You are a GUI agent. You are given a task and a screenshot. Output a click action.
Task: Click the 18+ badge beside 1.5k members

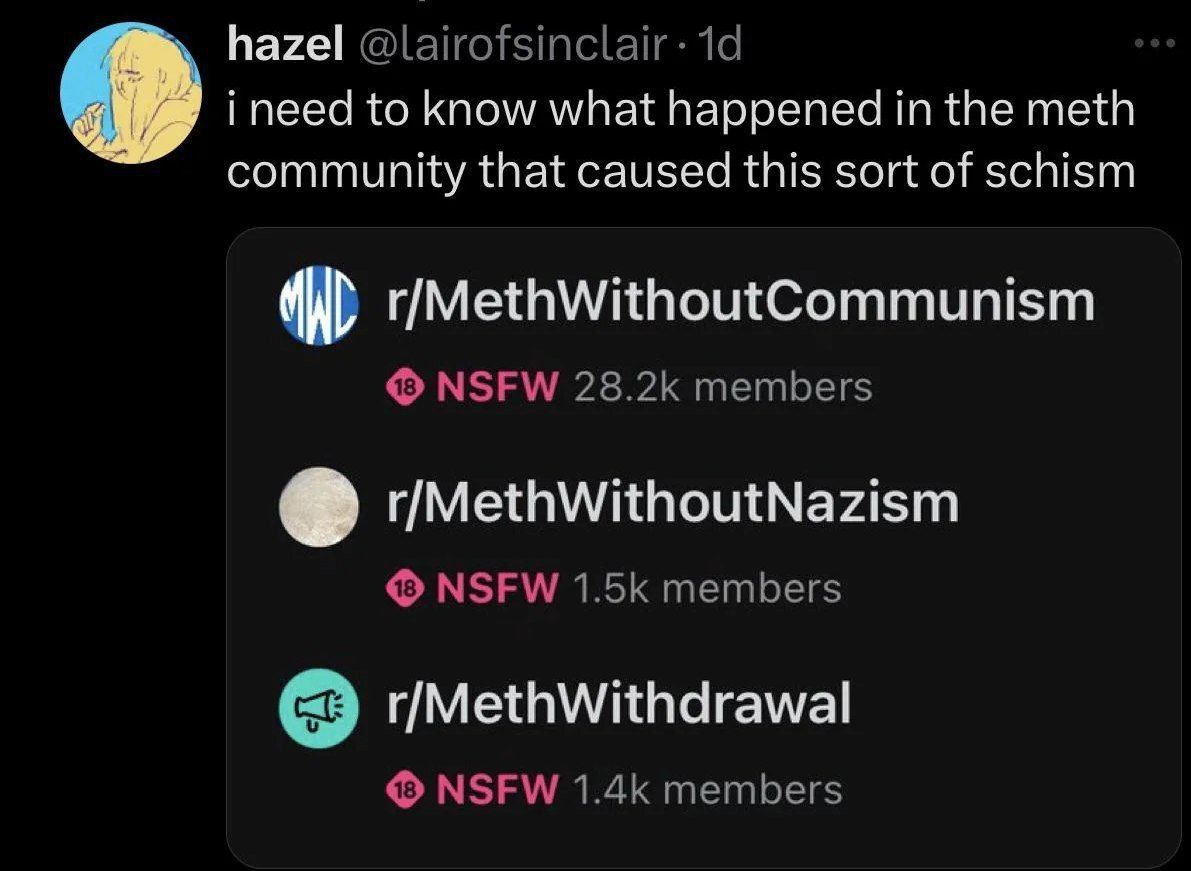tap(406, 589)
